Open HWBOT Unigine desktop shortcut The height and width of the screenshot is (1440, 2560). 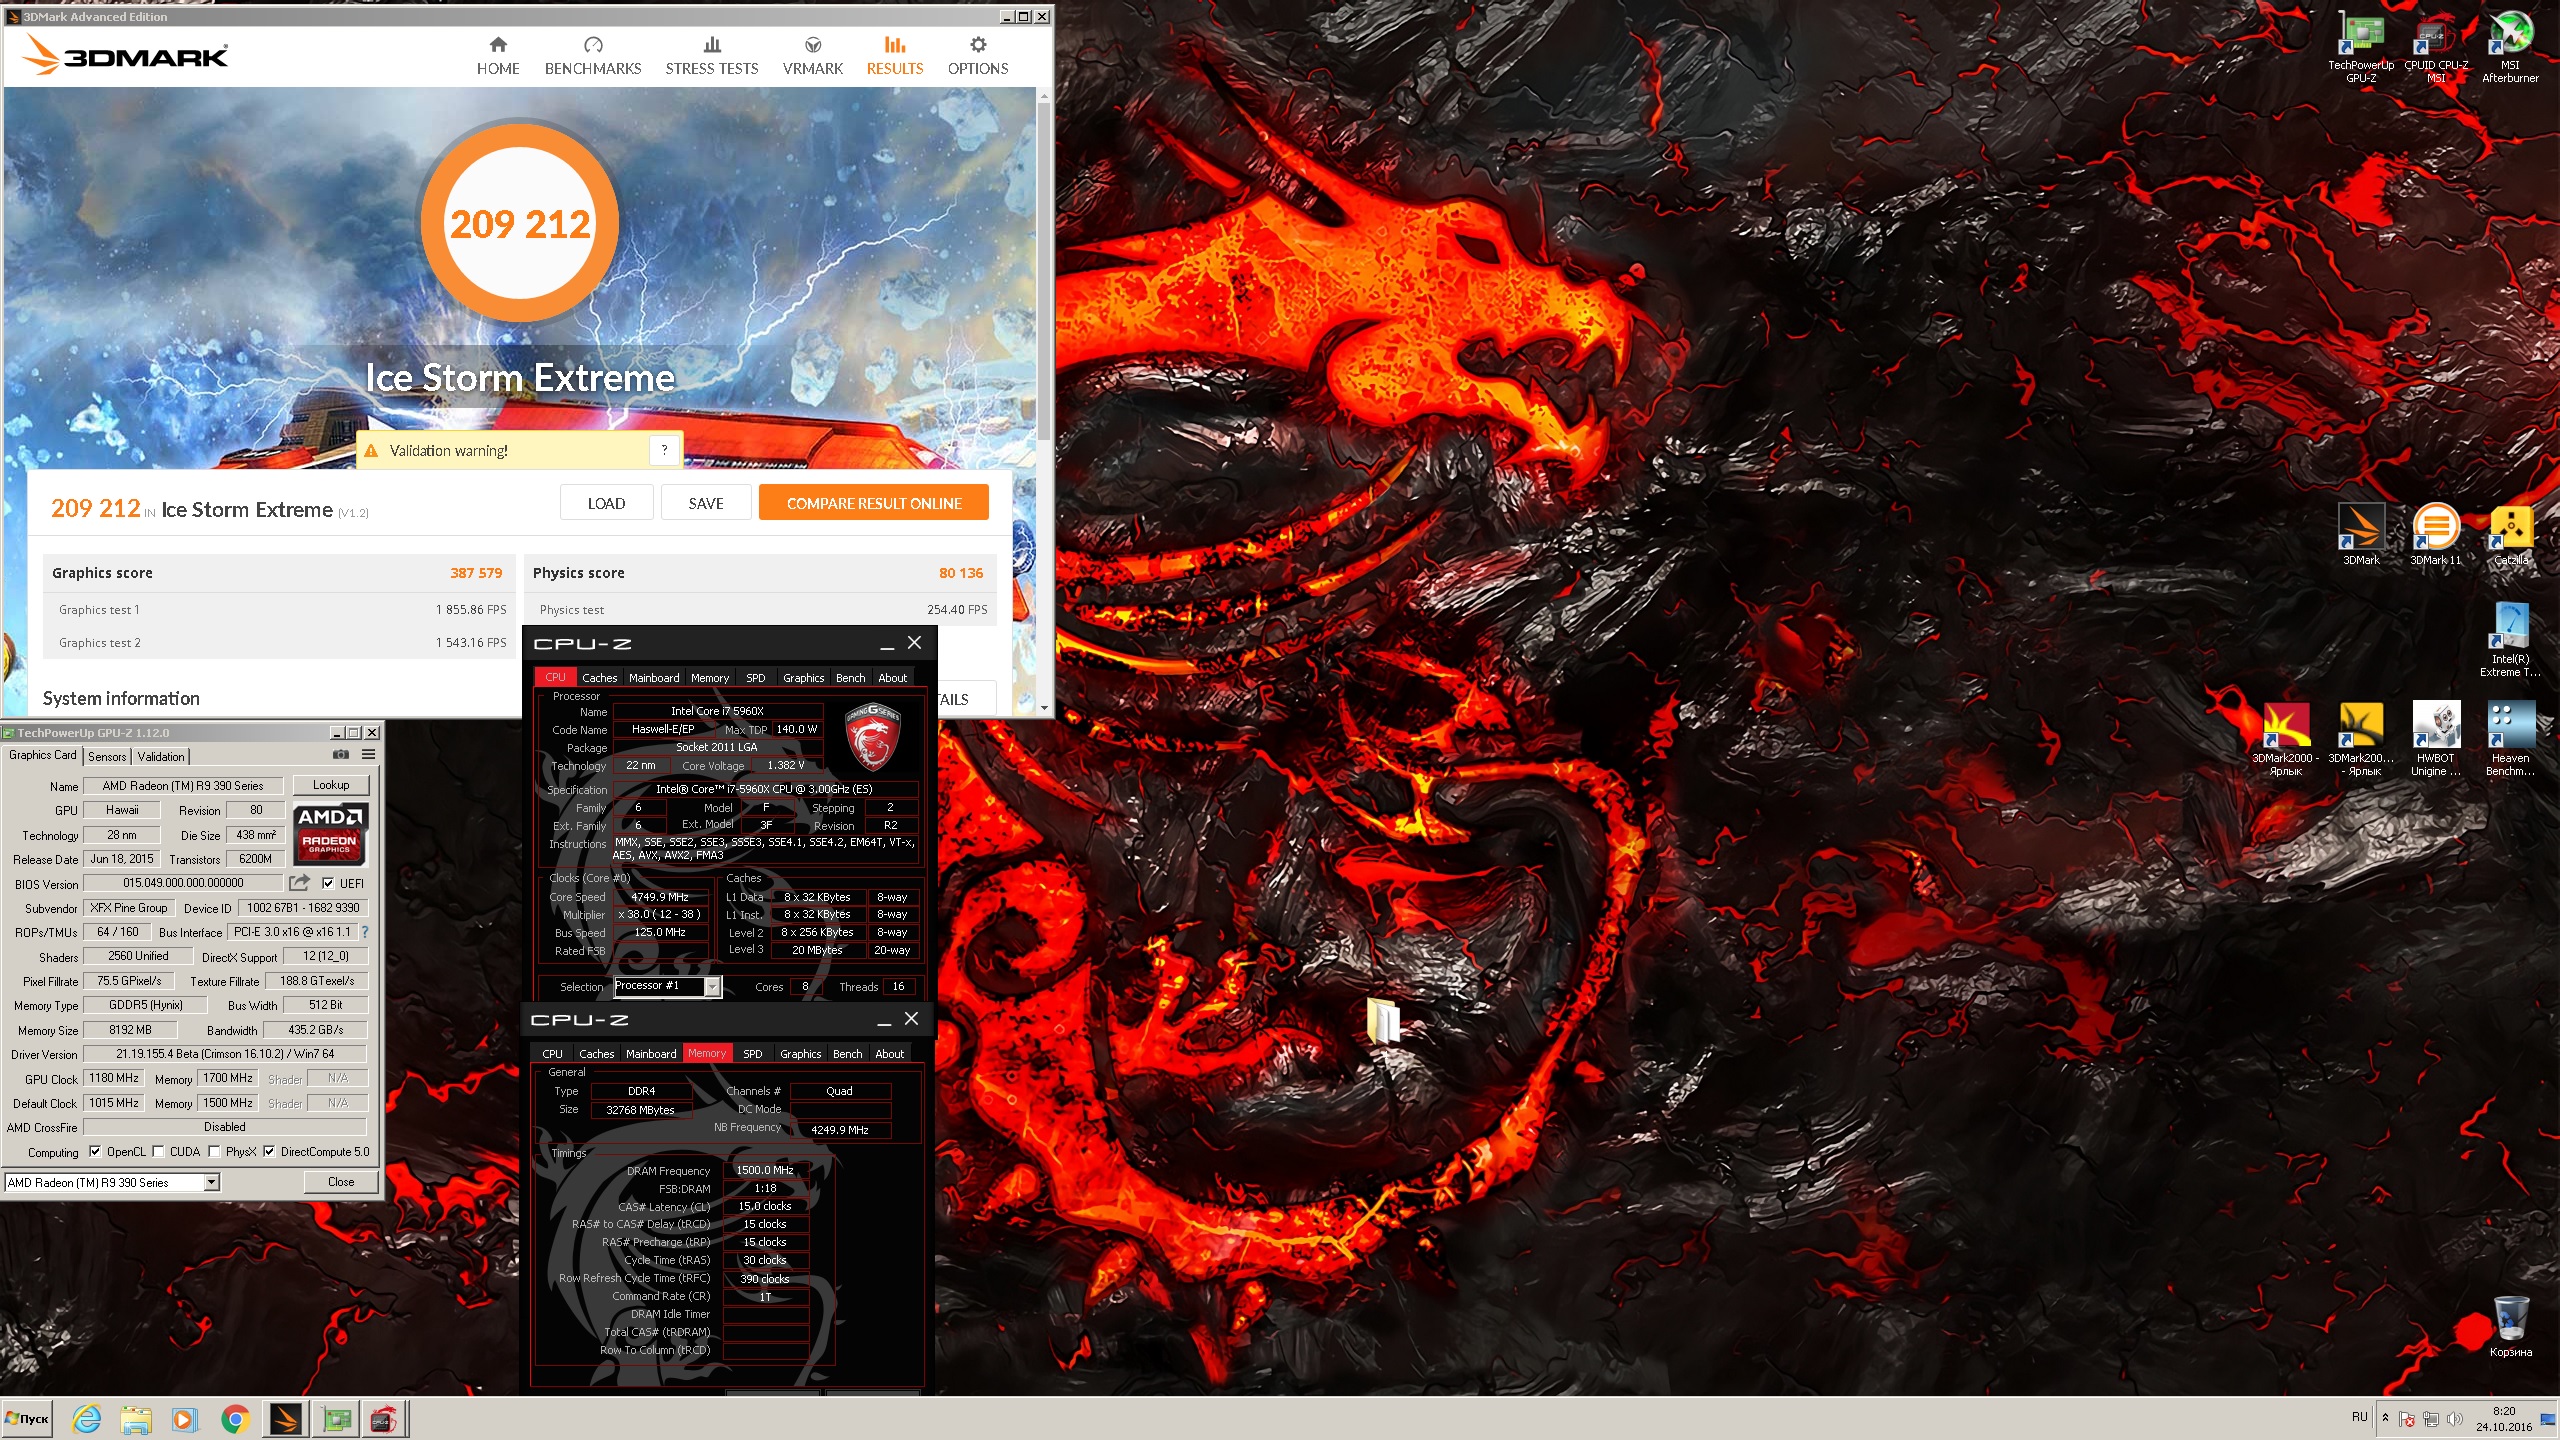2435,739
